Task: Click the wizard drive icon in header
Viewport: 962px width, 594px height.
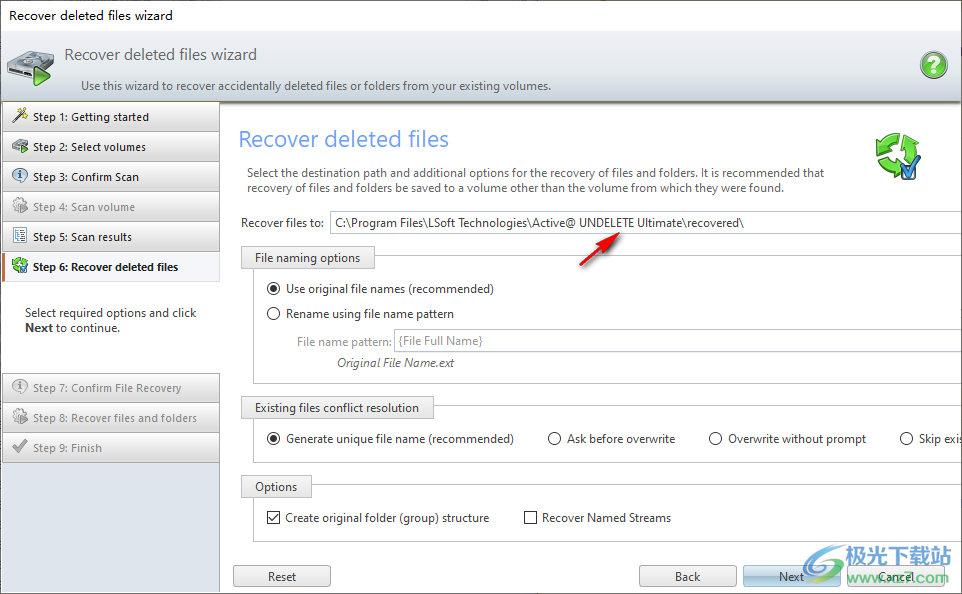Action: pyautogui.click(x=30, y=68)
